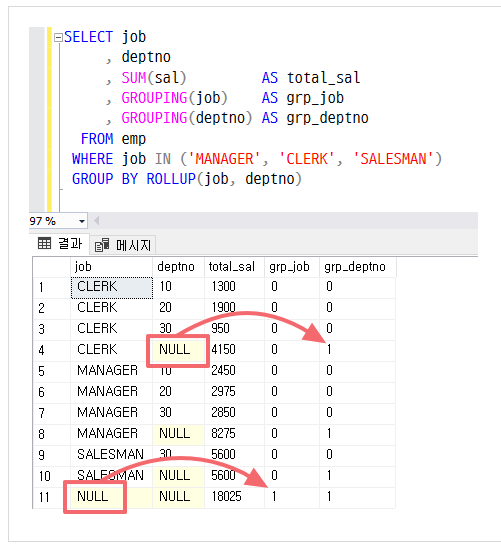
Task: Click the SUM(sal) expression in the query
Action: (x=154, y=78)
